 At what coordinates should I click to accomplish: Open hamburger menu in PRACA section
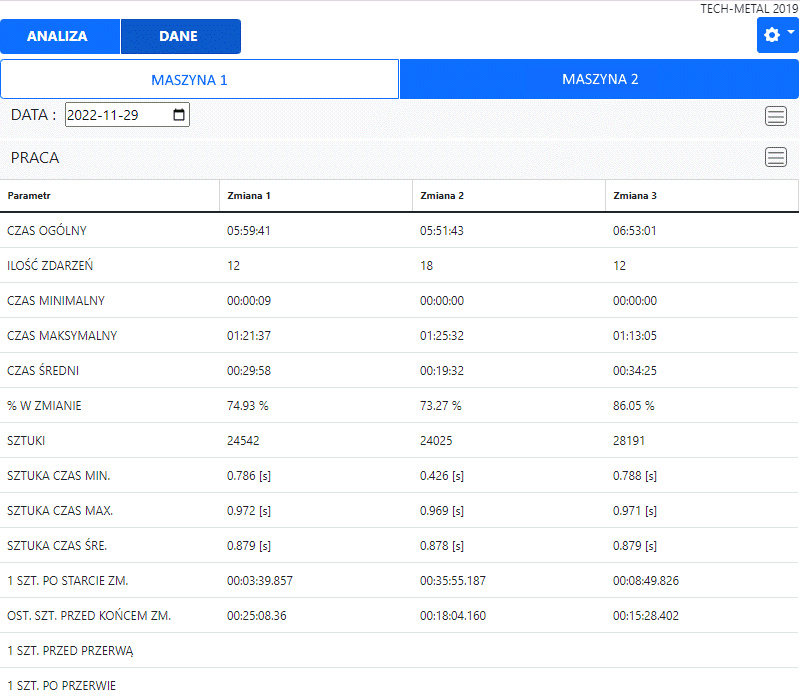click(x=776, y=157)
